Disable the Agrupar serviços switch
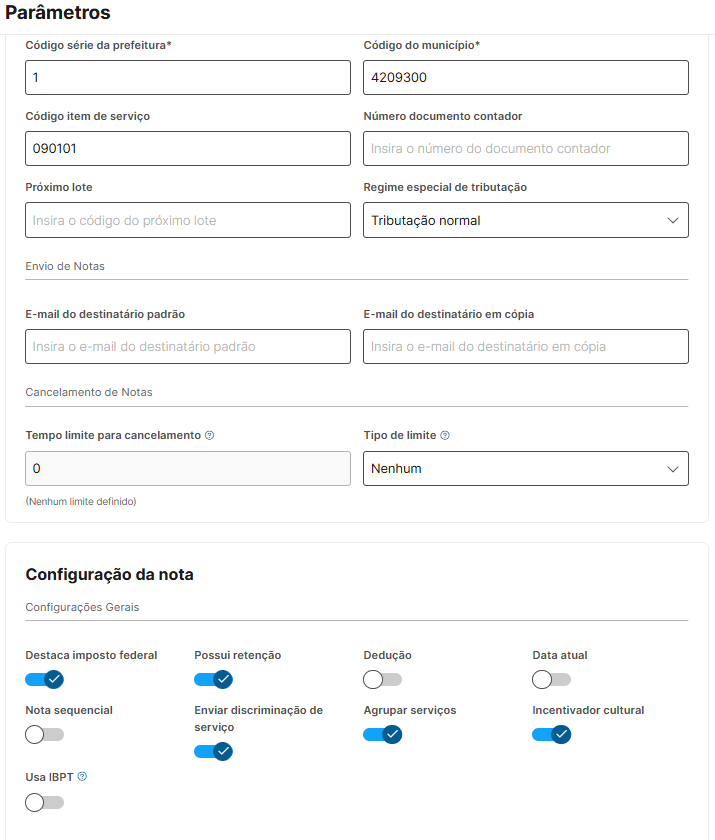 pos(382,735)
